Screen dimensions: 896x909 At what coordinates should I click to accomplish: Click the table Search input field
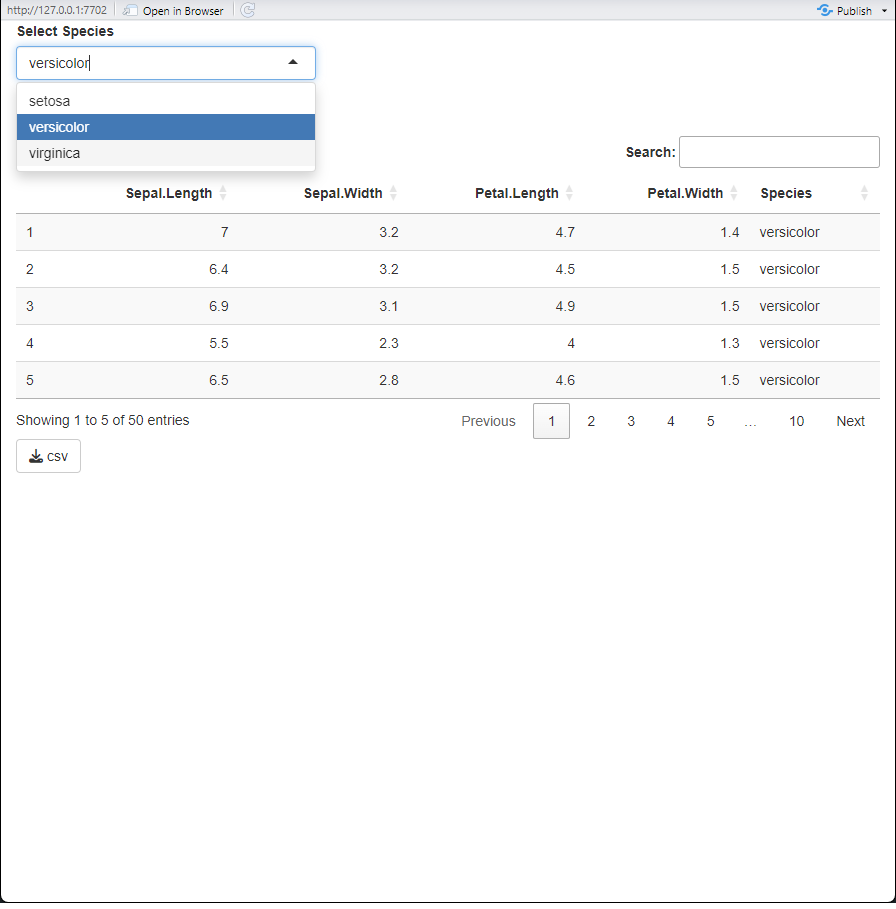779,152
